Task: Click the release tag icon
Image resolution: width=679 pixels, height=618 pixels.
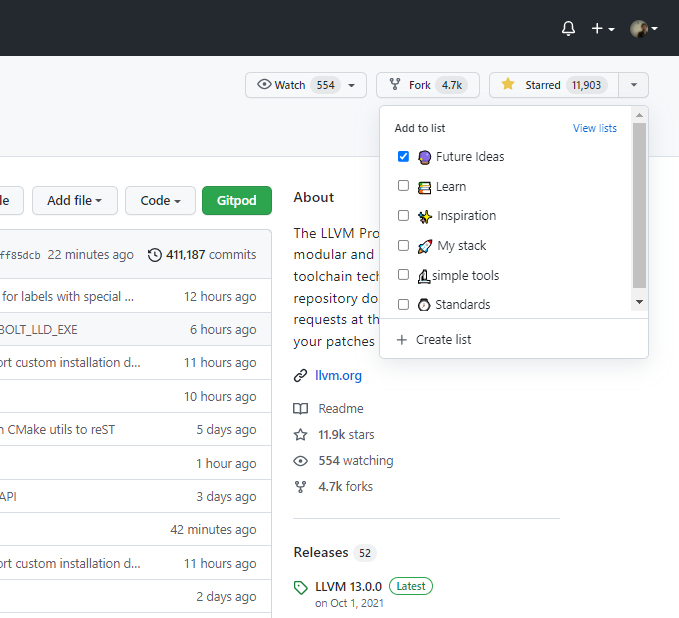Action: pos(301,588)
